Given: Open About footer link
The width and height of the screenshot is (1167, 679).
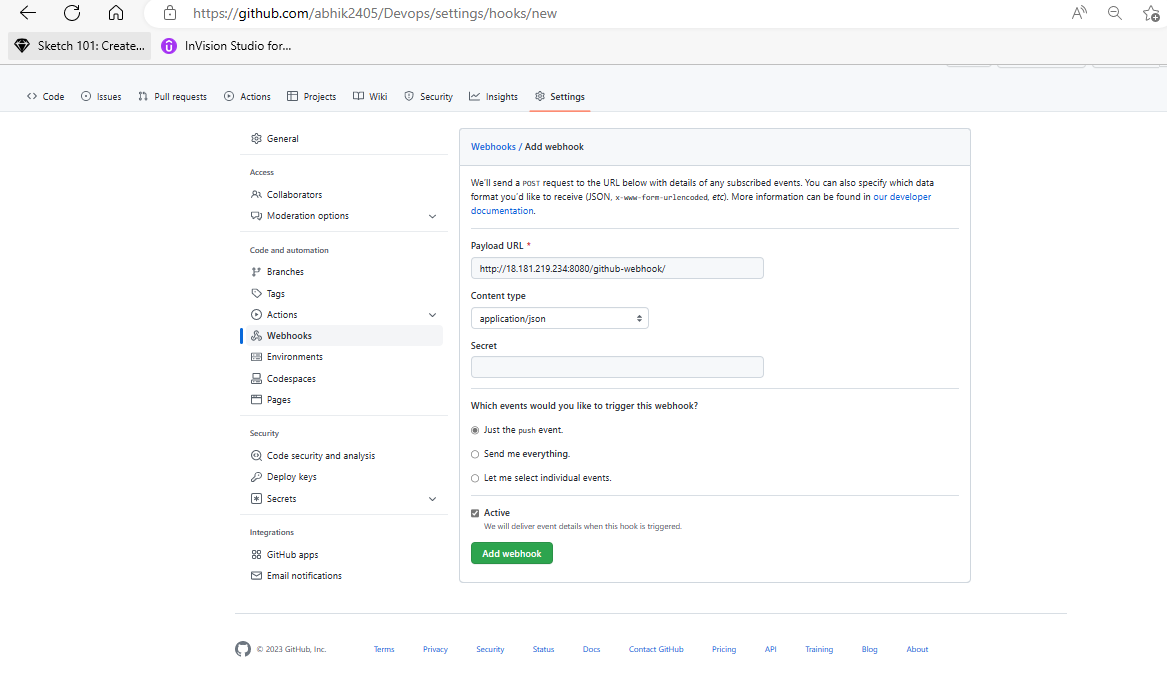Looking at the screenshot, I should [917, 649].
